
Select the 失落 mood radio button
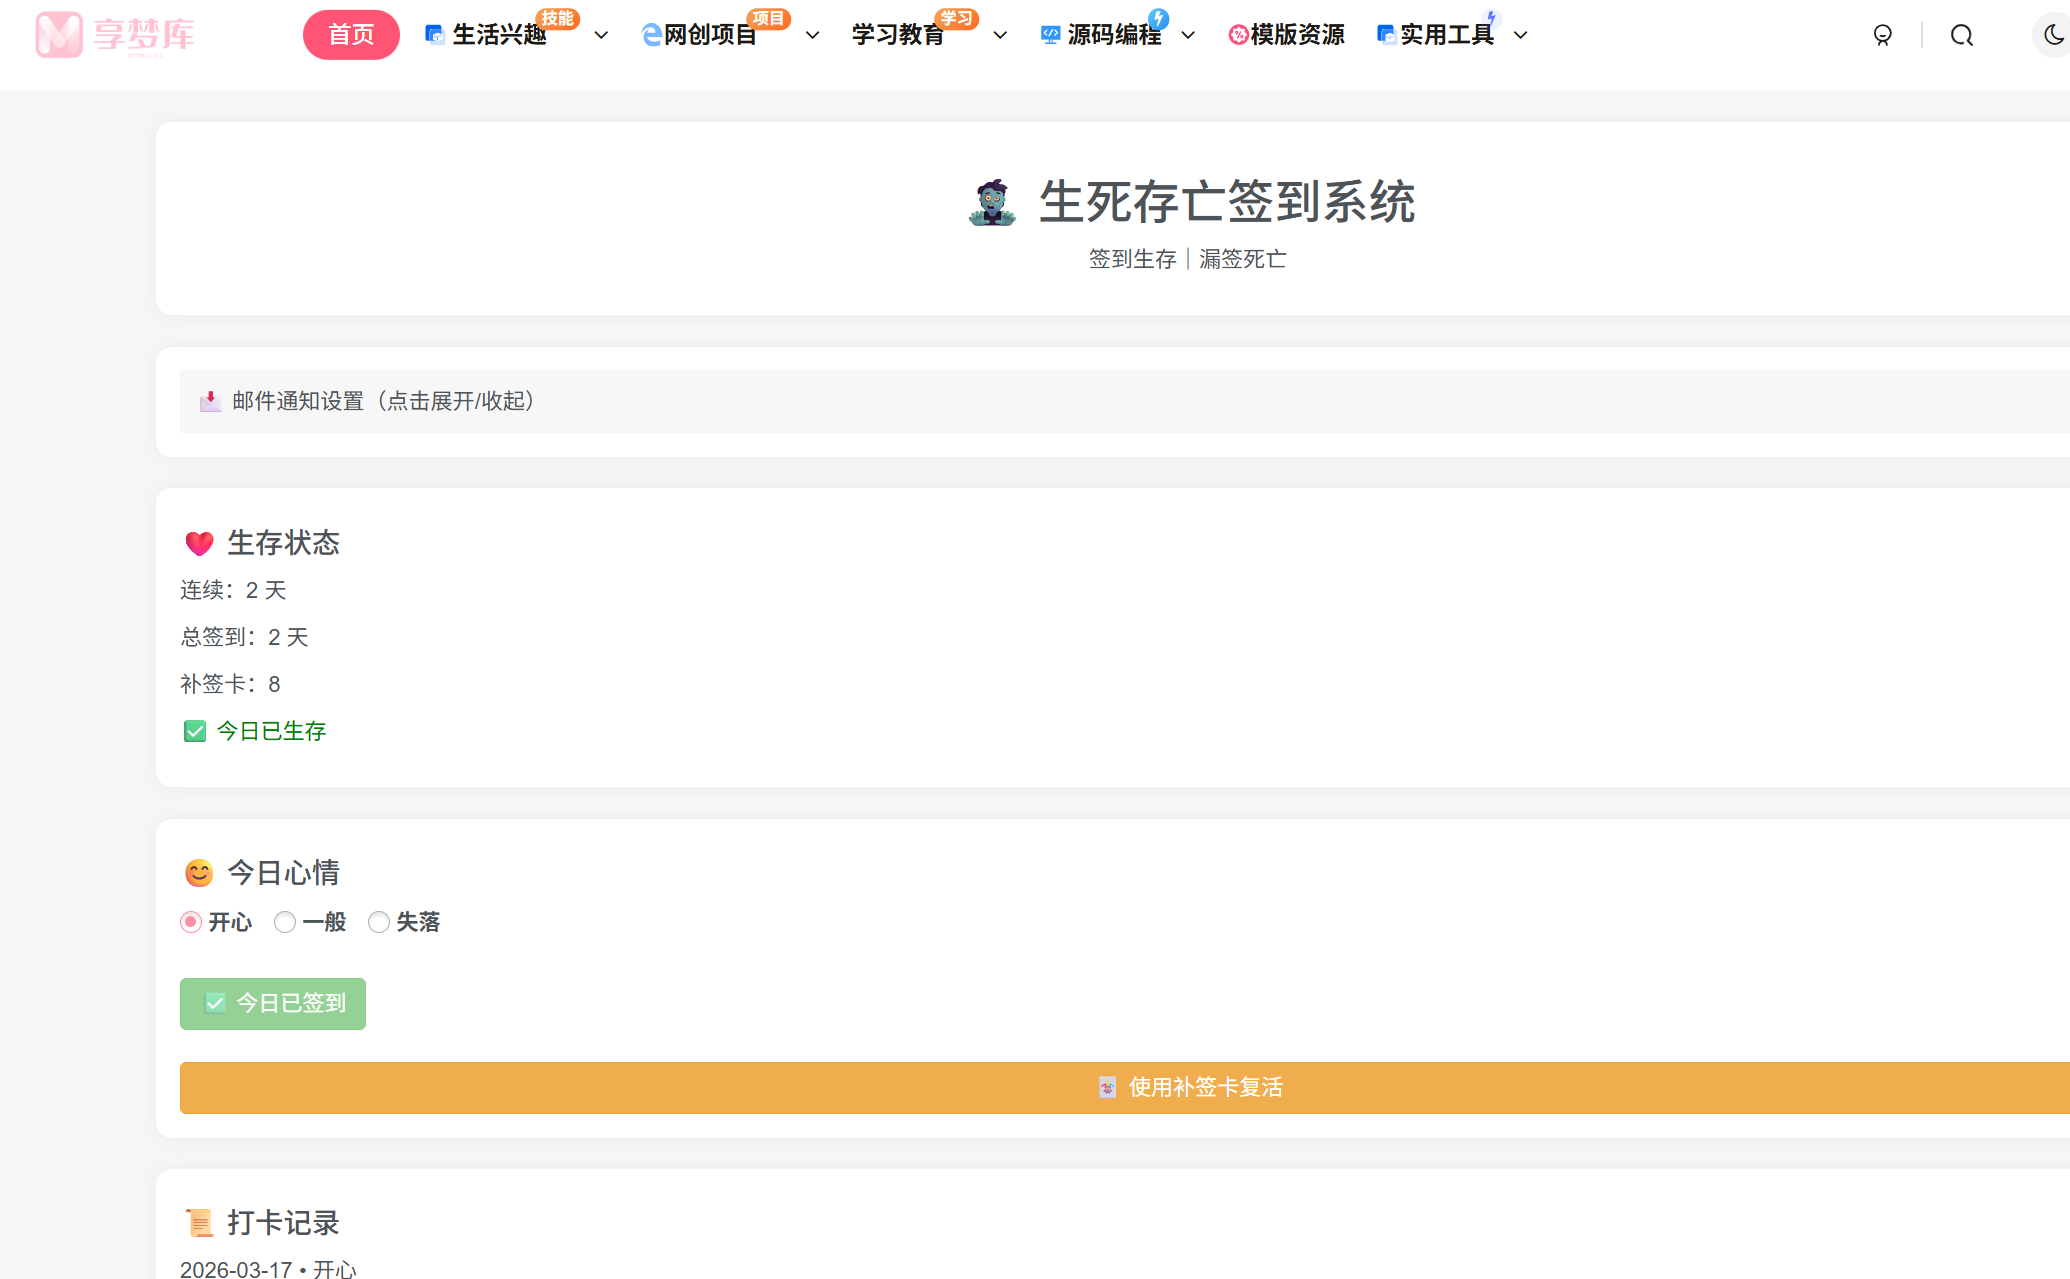coord(379,922)
